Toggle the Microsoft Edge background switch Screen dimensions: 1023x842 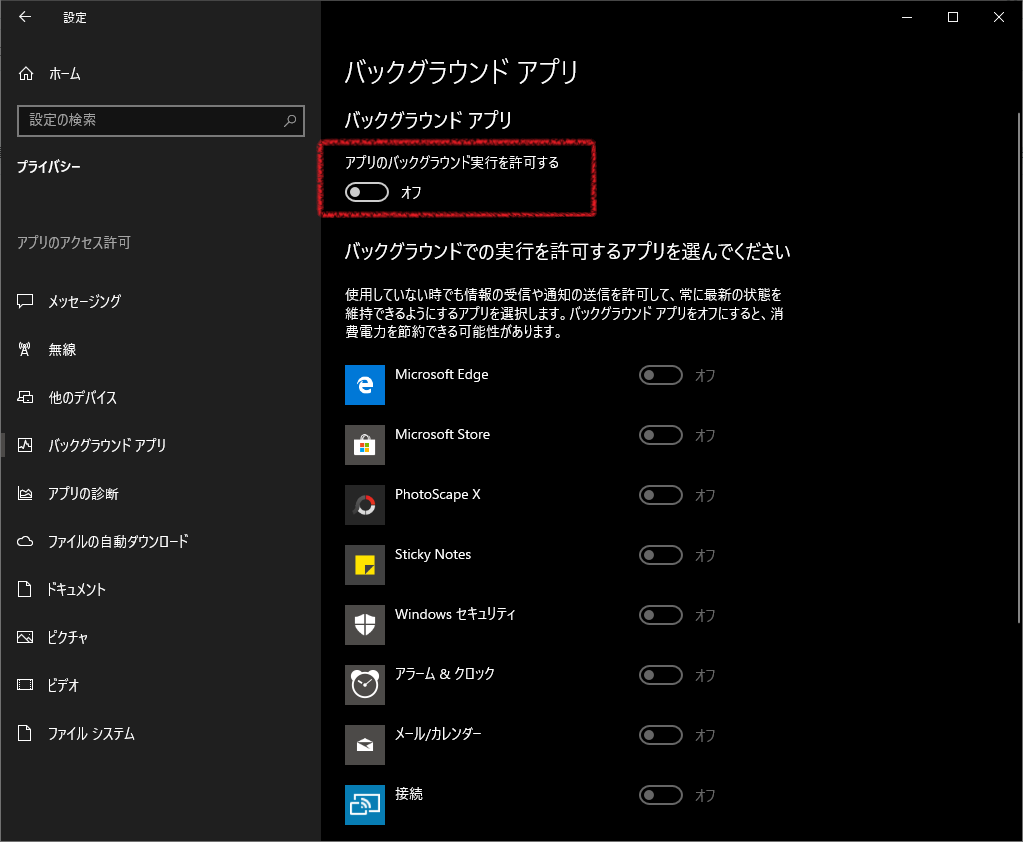pyautogui.click(x=661, y=375)
